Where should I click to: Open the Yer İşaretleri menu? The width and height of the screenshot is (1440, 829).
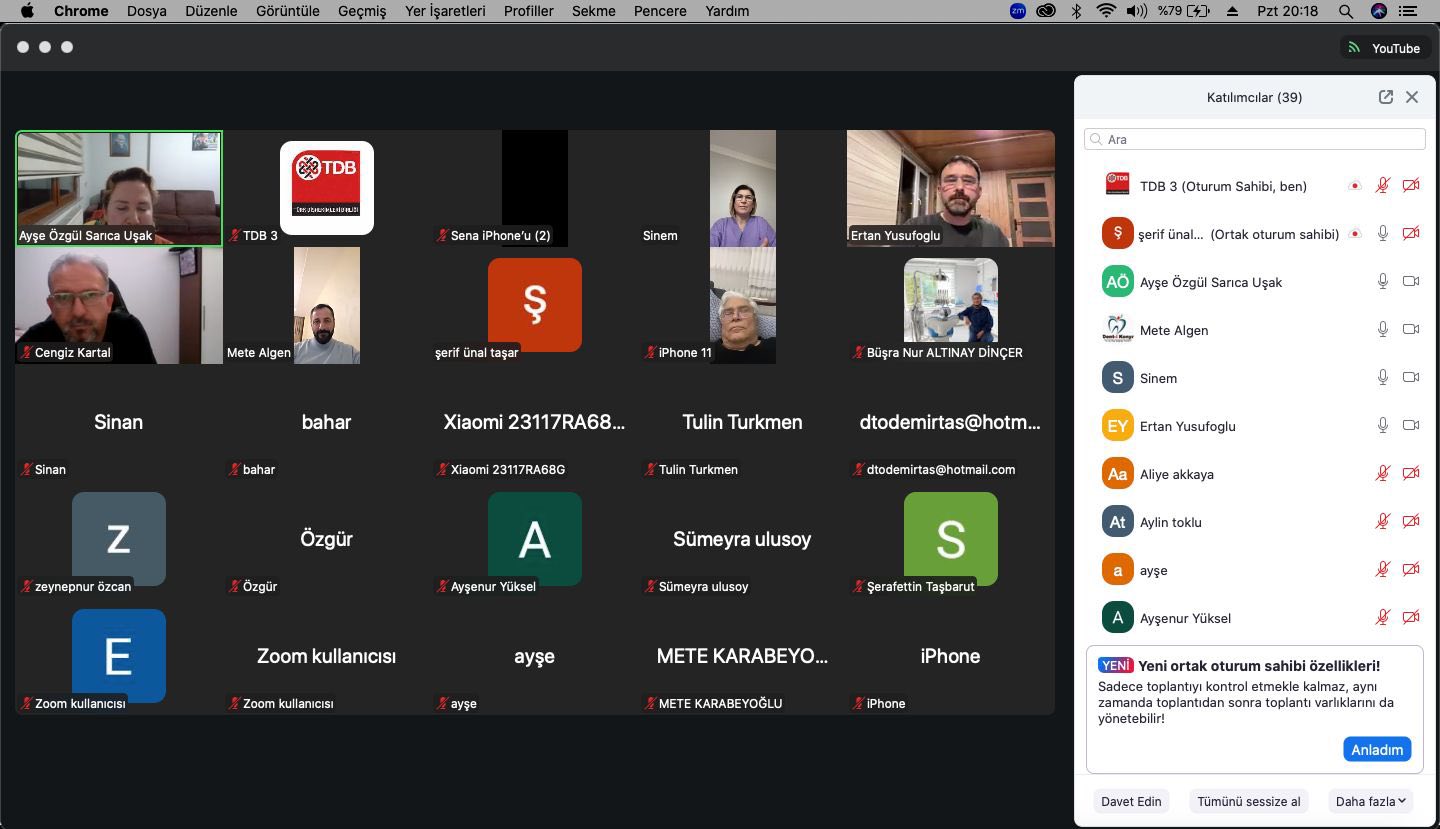(x=445, y=11)
